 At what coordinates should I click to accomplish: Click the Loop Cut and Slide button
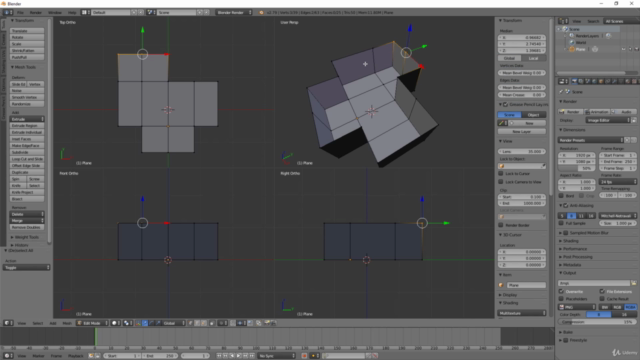point(27,159)
